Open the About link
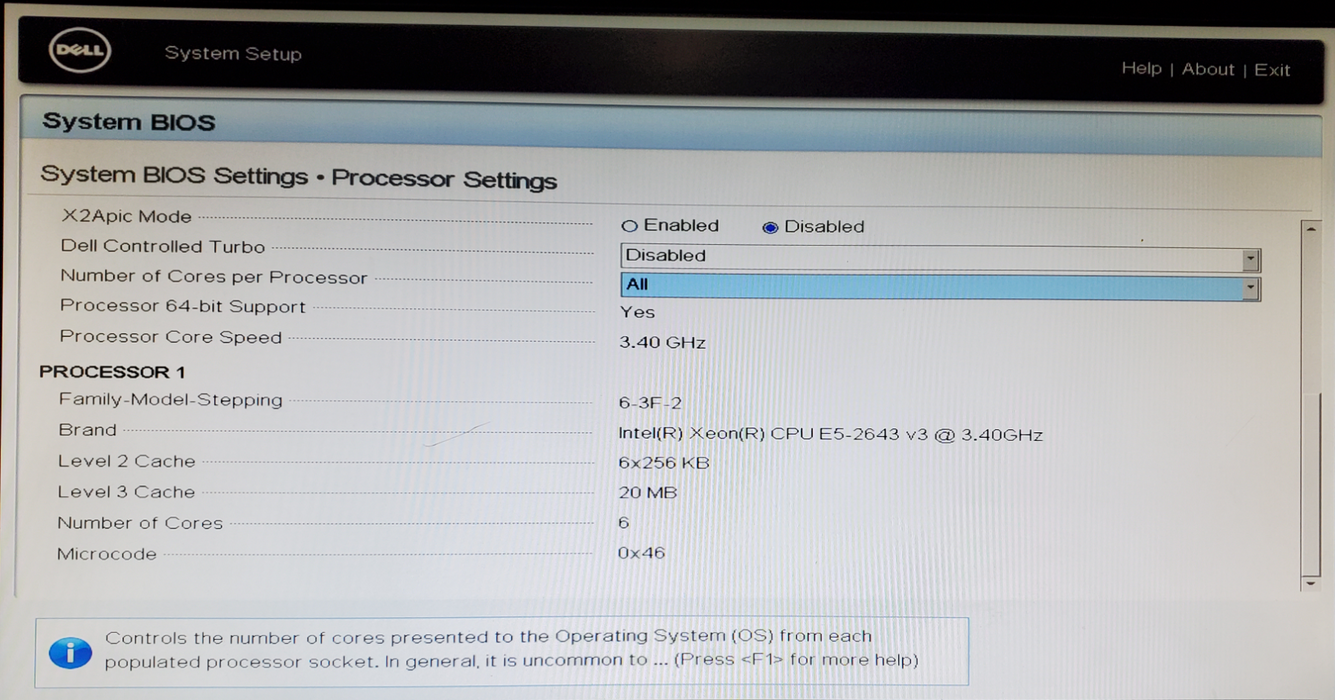The width and height of the screenshot is (1335, 700). tap(1208, 69)
